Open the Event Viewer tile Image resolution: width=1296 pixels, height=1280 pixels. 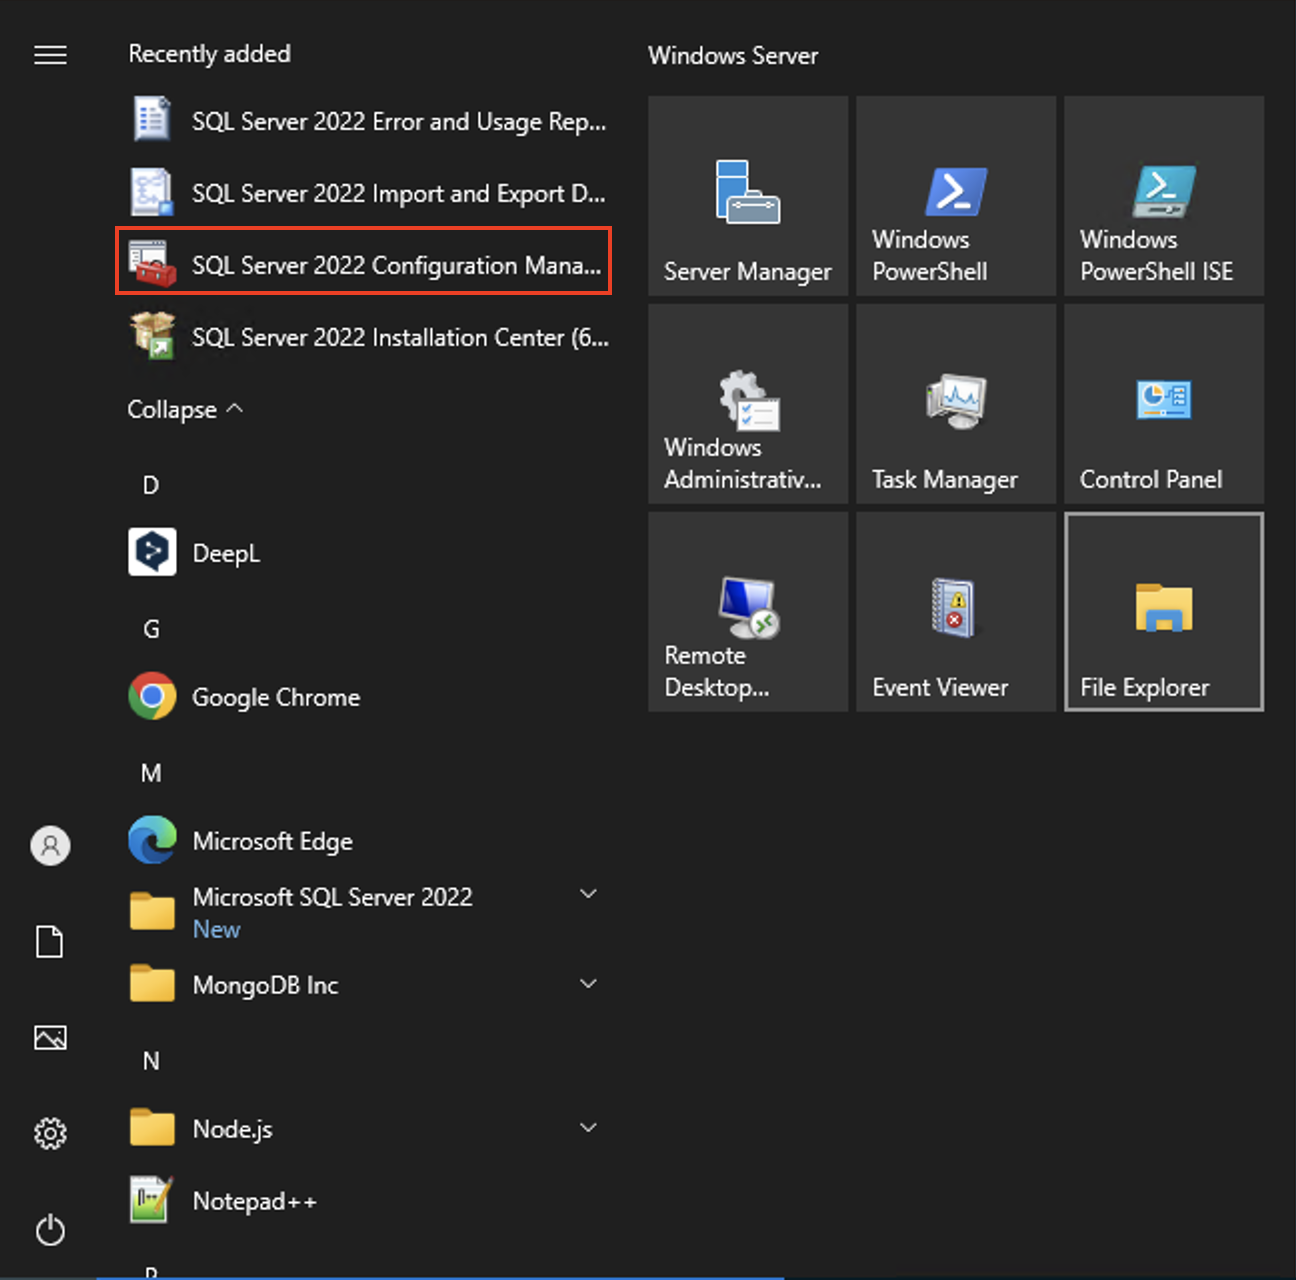point(956,612)
